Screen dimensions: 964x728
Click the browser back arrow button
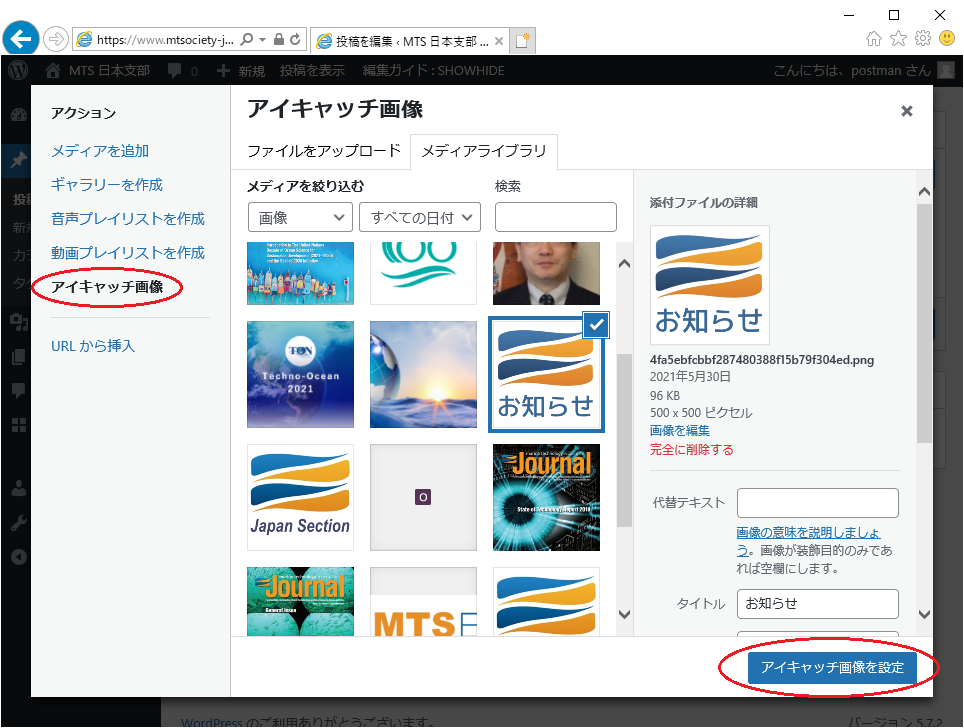pyautogui.click(x=20, y=39)
